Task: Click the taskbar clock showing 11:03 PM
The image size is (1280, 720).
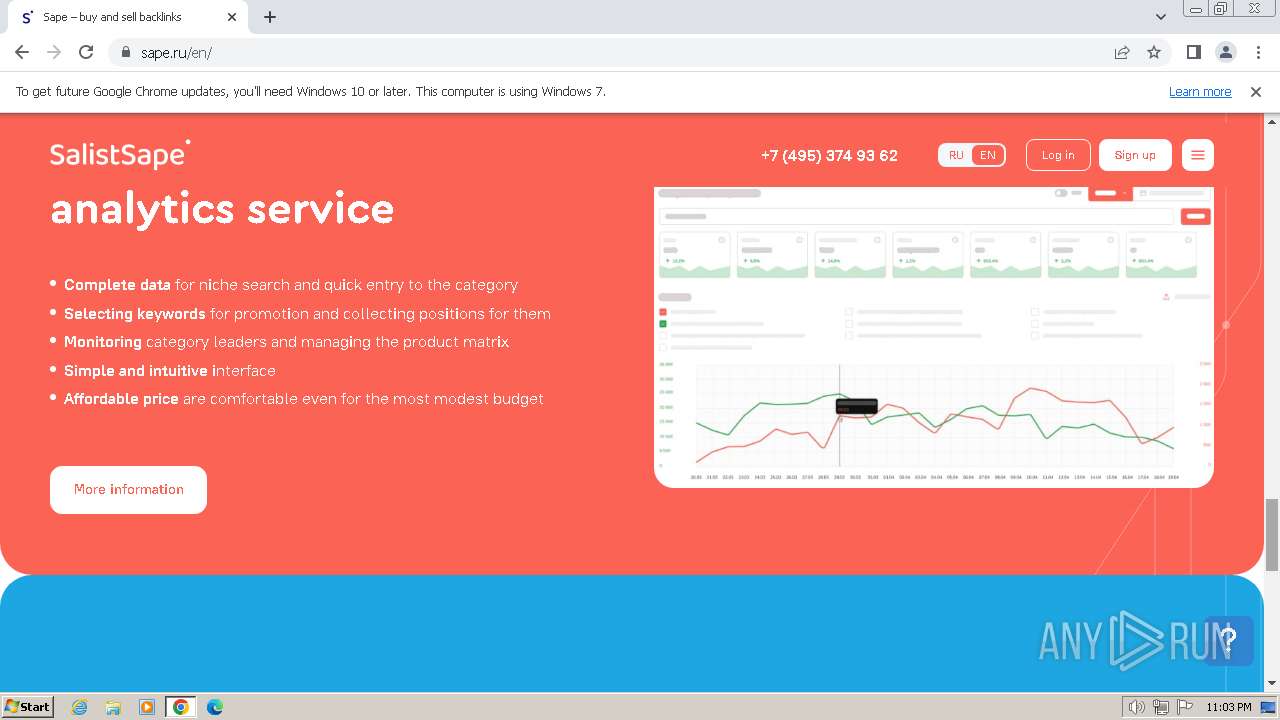Action: [1229, 707]
